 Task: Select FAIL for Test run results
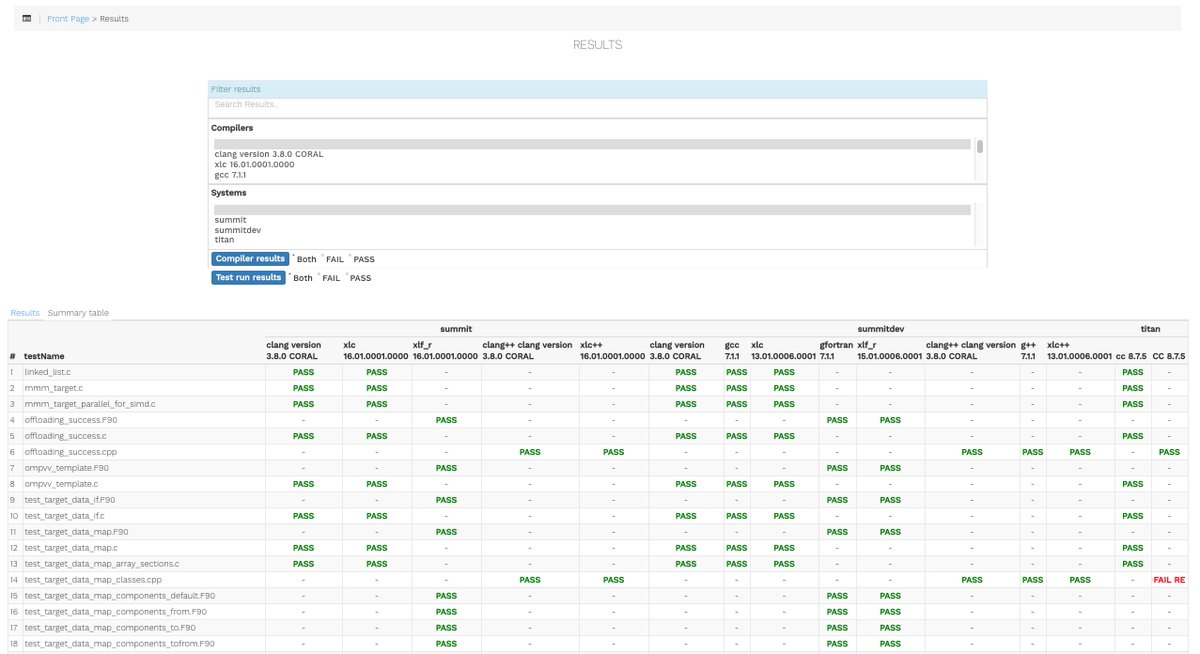tap(331, 278)
